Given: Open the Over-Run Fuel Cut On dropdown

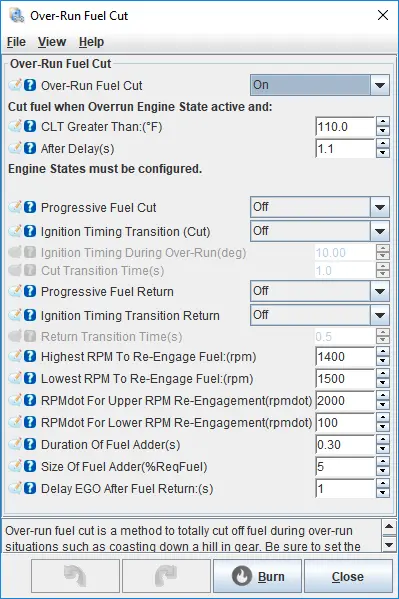Looking at the screenshot, I should (320, 85).
